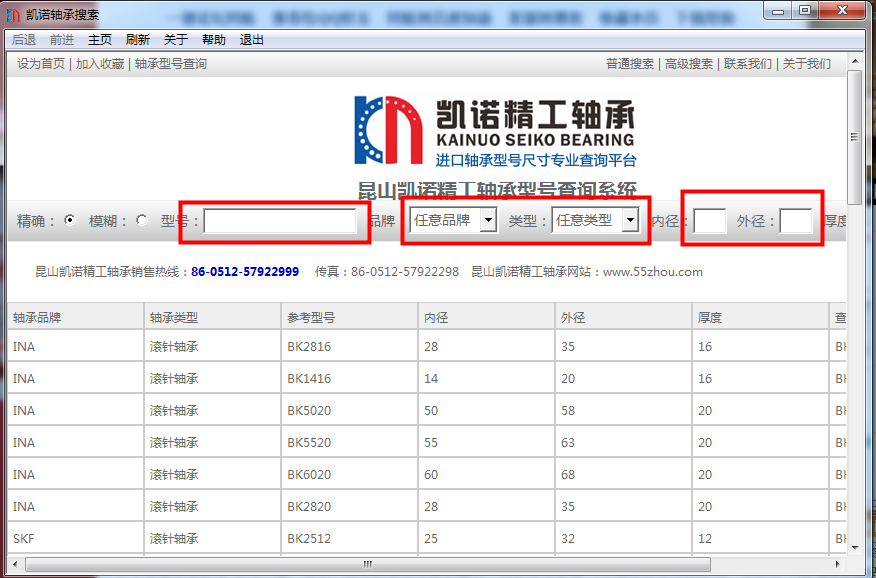Click the app icon in the title bar
This screenshot has width=876, height=578.
[14, 14]
